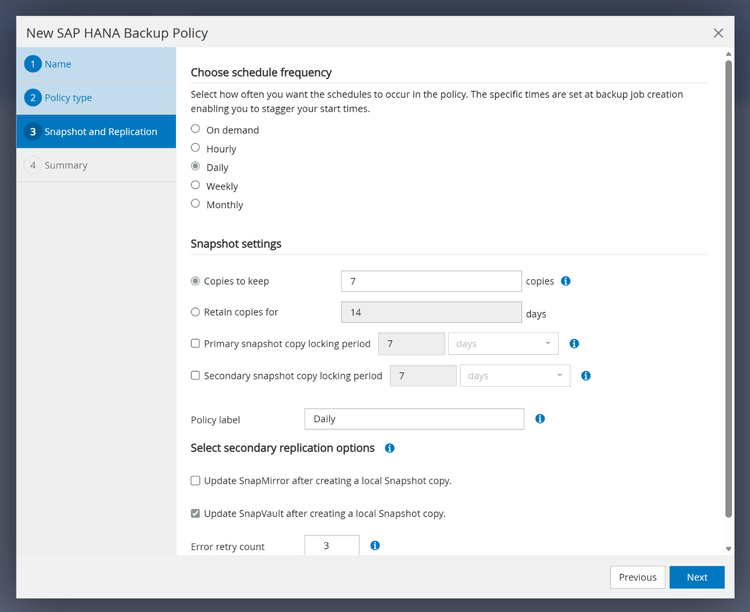Click the Error retry count field
The image size is (750, 612).
coord(332,545)
